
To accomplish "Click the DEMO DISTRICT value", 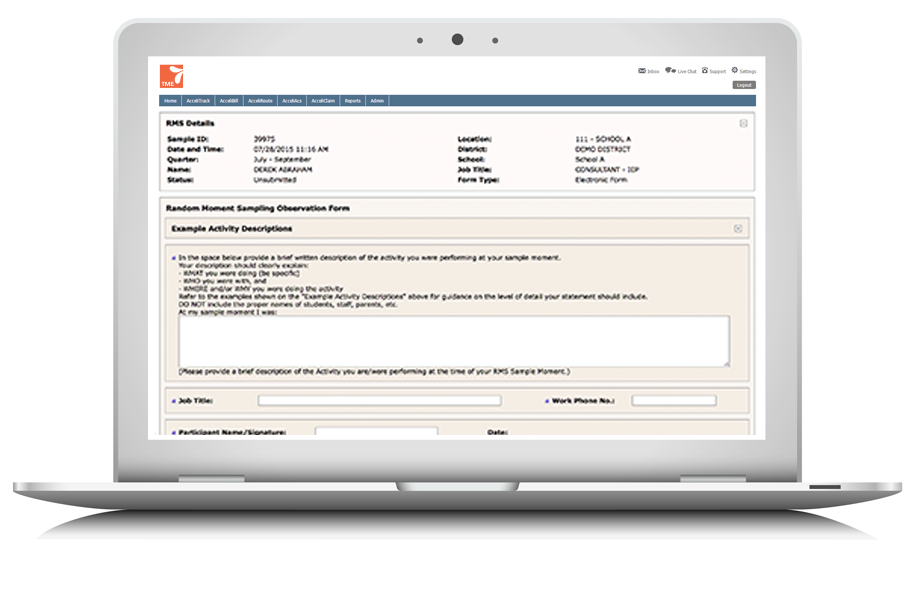I will coord(603,149).
